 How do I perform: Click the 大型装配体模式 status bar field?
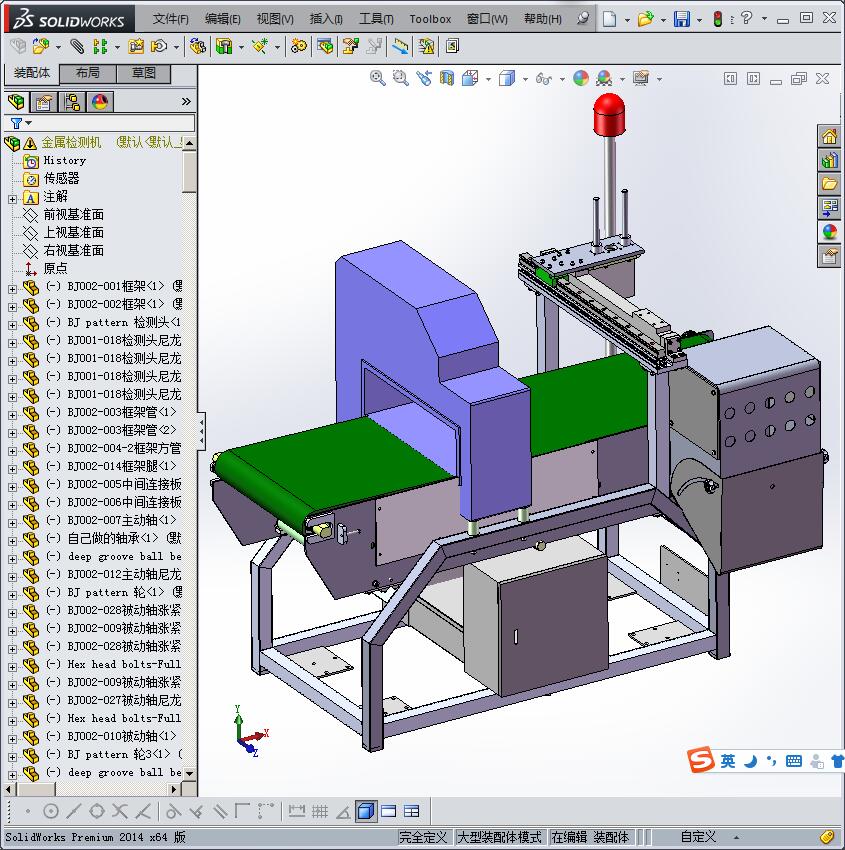tap(499, 837)
